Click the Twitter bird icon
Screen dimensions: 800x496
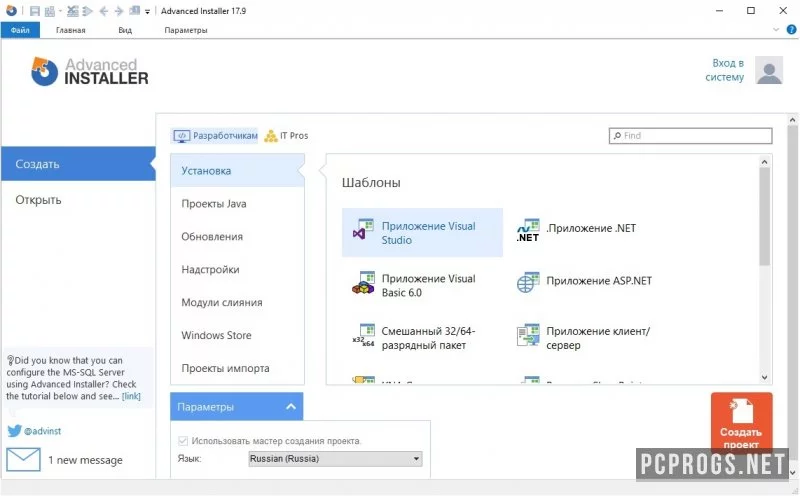[14, 431]
